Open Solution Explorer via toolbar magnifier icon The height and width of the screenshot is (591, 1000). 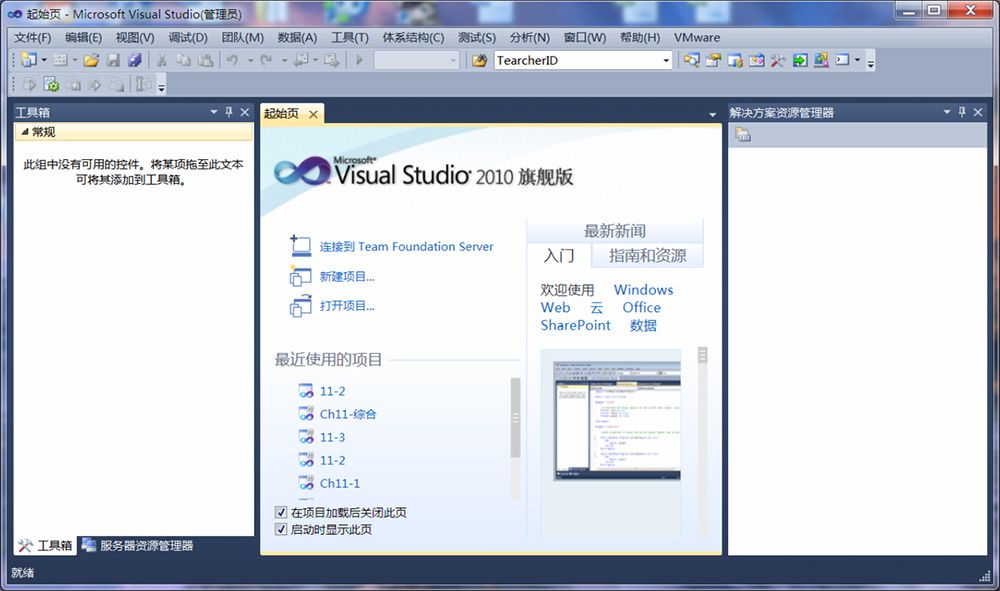coord(691,60)
